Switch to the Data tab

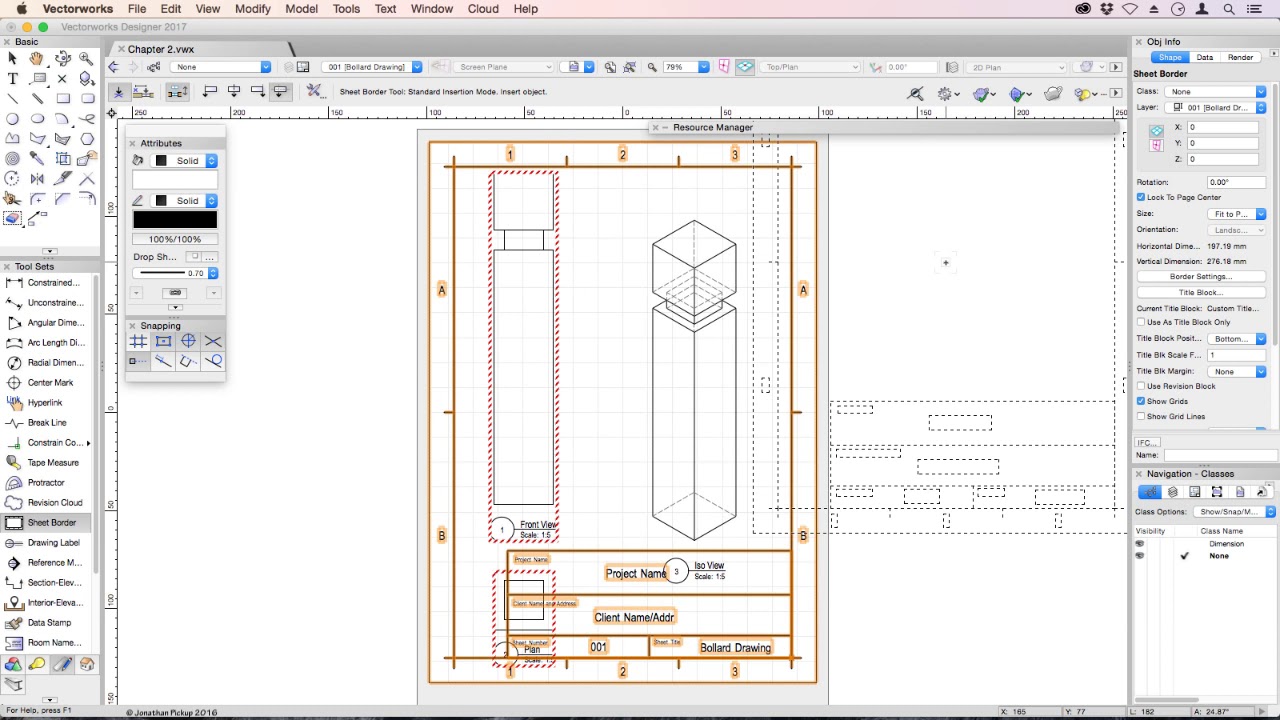[x=1205, y=58]
